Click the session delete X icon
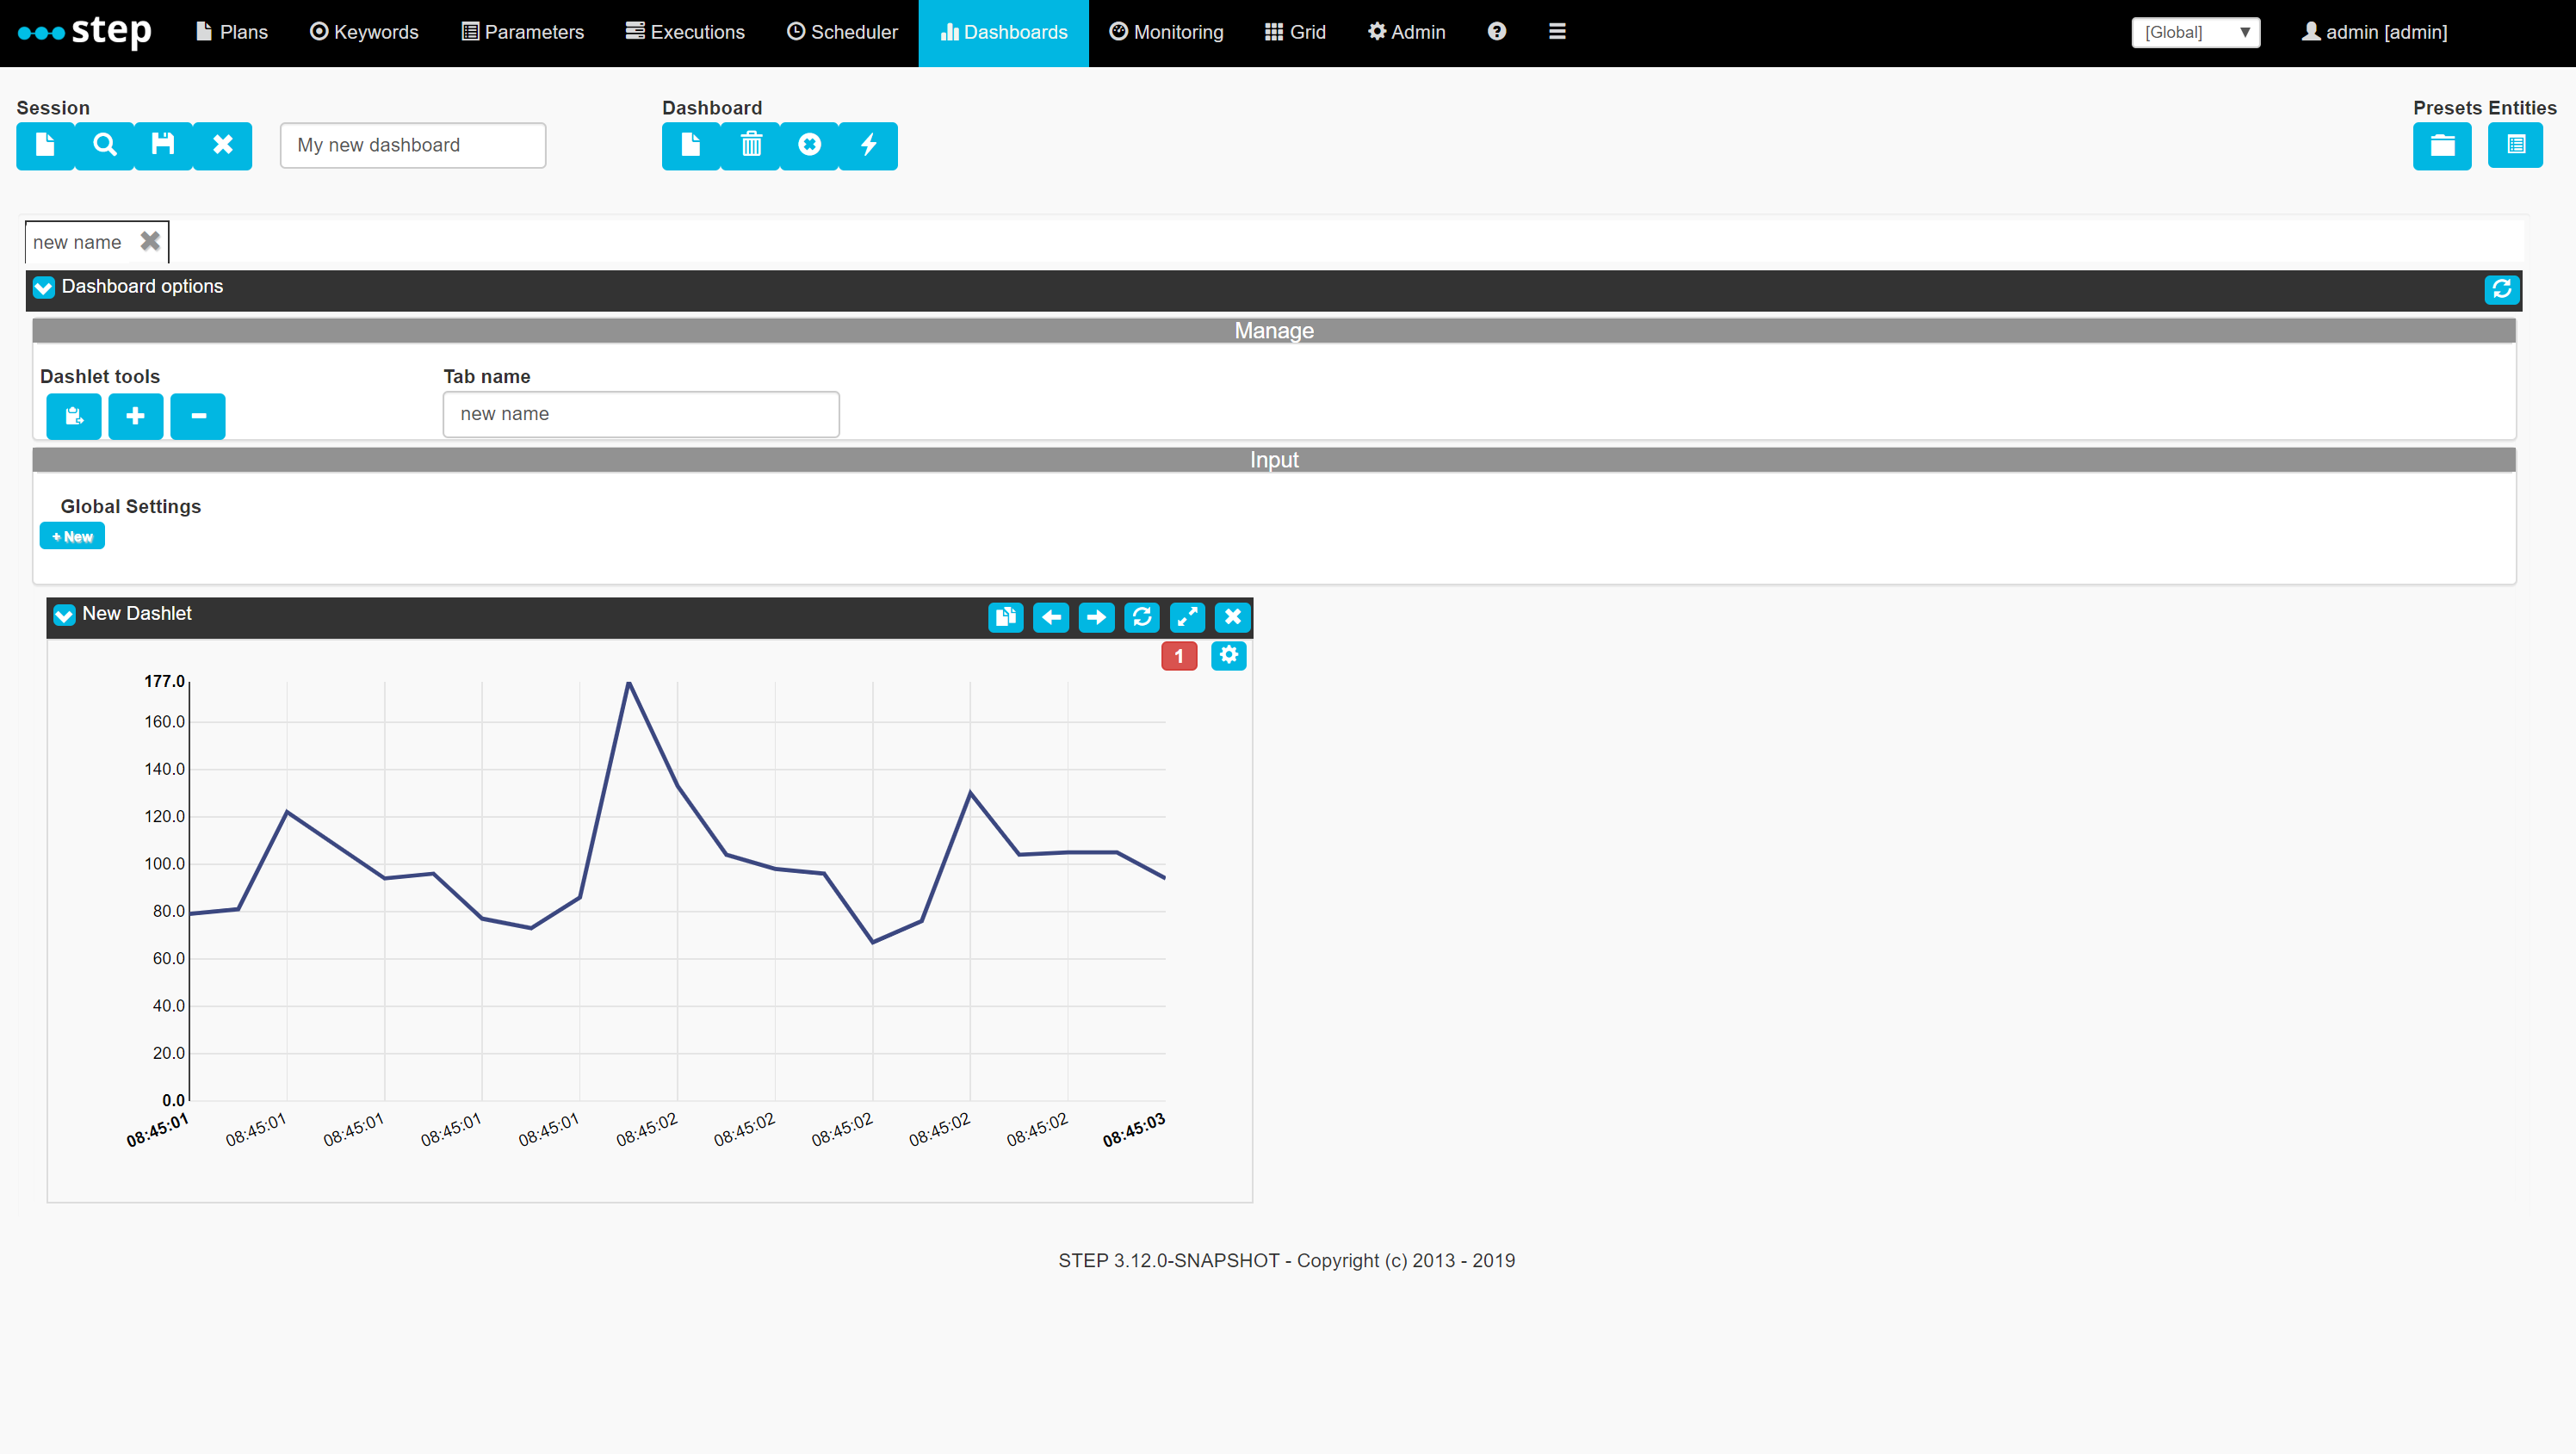The image size is (2576, 1454). click(x=222, y=146)
